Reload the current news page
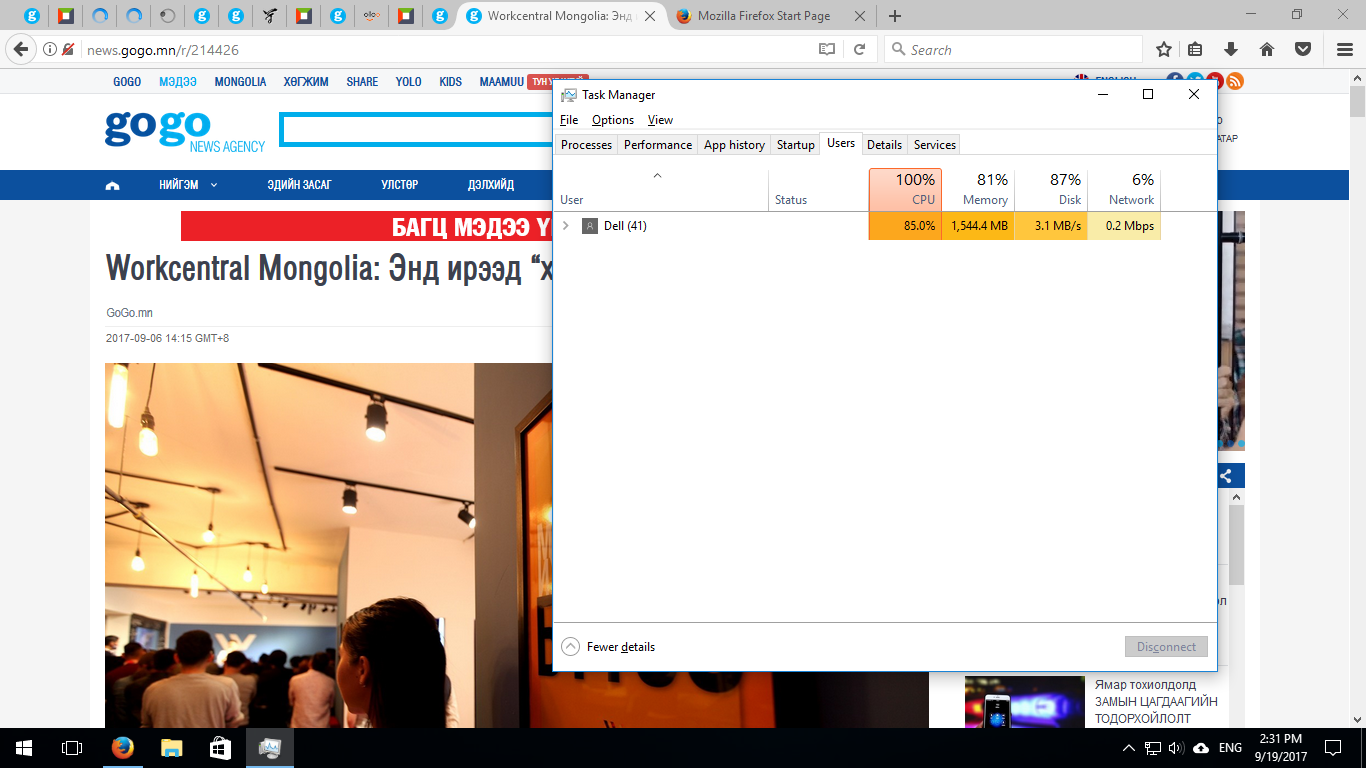The width and height of the screenshot is (1366, 768). coord(862,49)
